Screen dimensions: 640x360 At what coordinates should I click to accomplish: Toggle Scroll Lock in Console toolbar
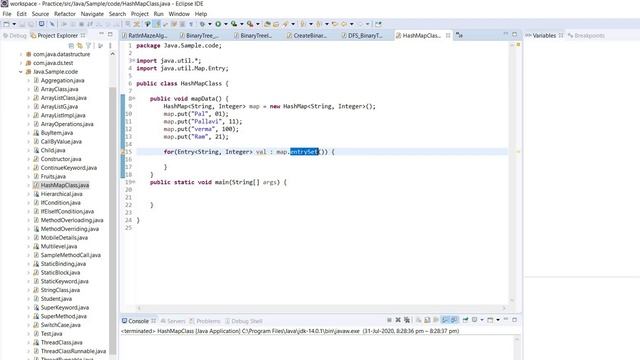(x=427, y=320)
